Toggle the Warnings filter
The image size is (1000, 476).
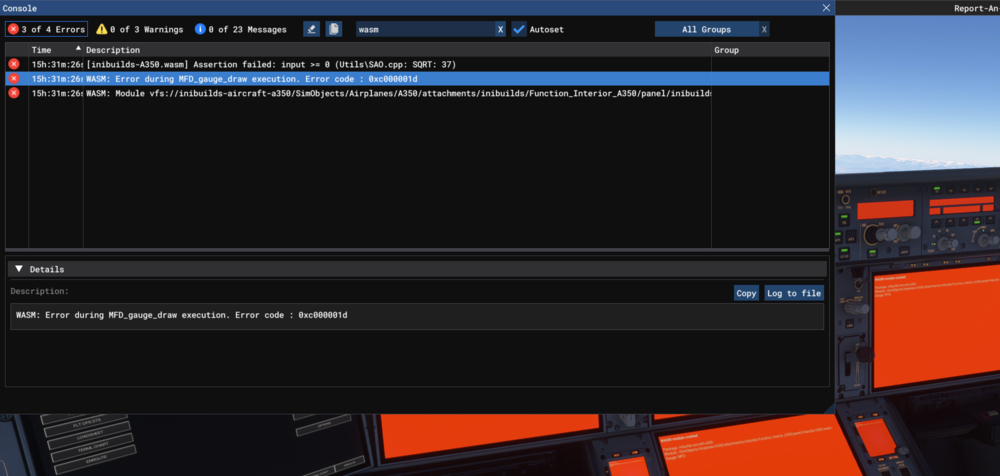tap(139, 30)
